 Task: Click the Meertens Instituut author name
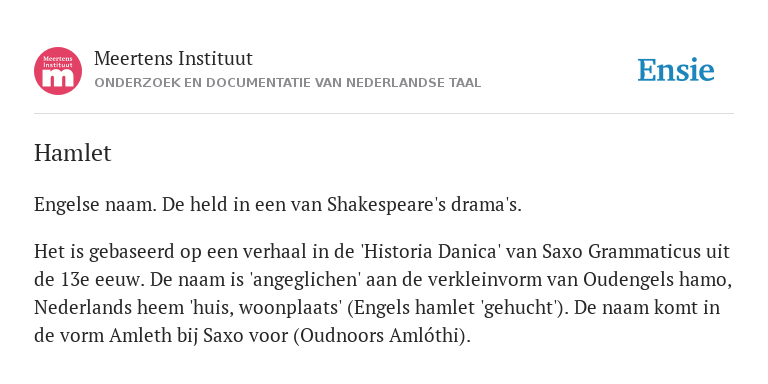click(173, 59)
